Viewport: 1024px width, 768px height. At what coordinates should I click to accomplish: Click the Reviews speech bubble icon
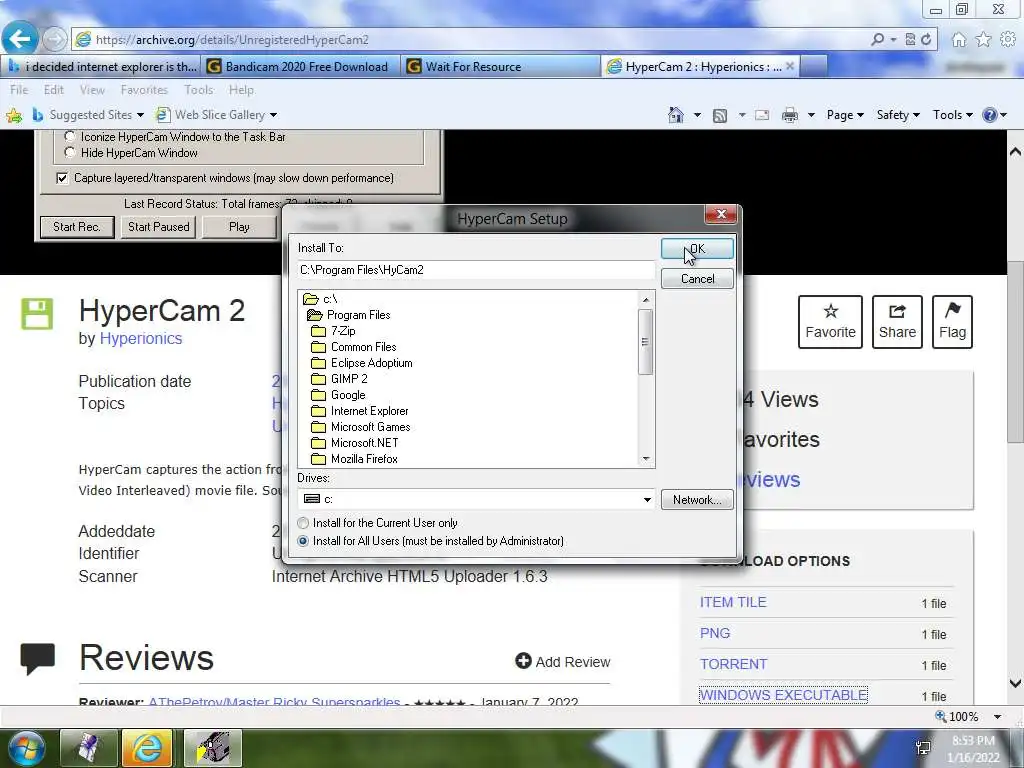37,658
